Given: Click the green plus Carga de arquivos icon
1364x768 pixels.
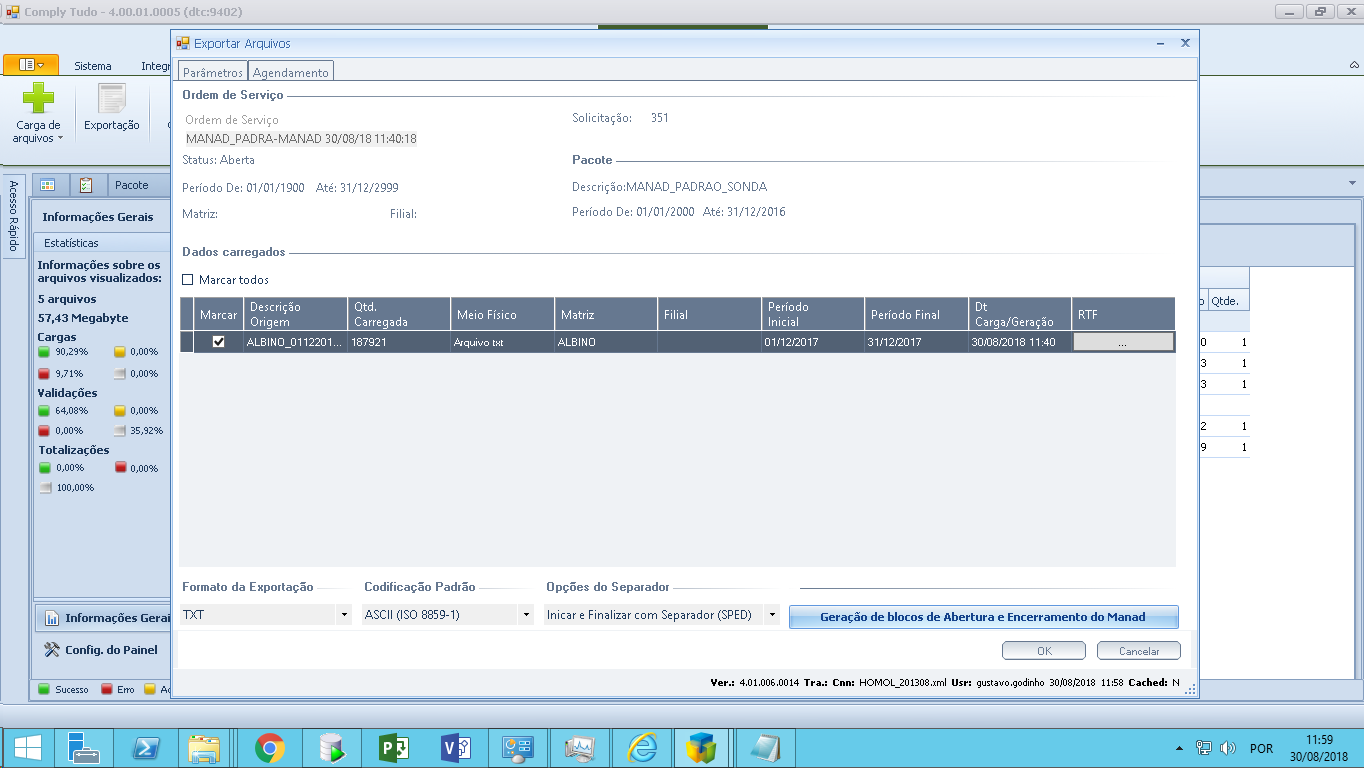Looking at the screenshot, I should coord(38,98).
